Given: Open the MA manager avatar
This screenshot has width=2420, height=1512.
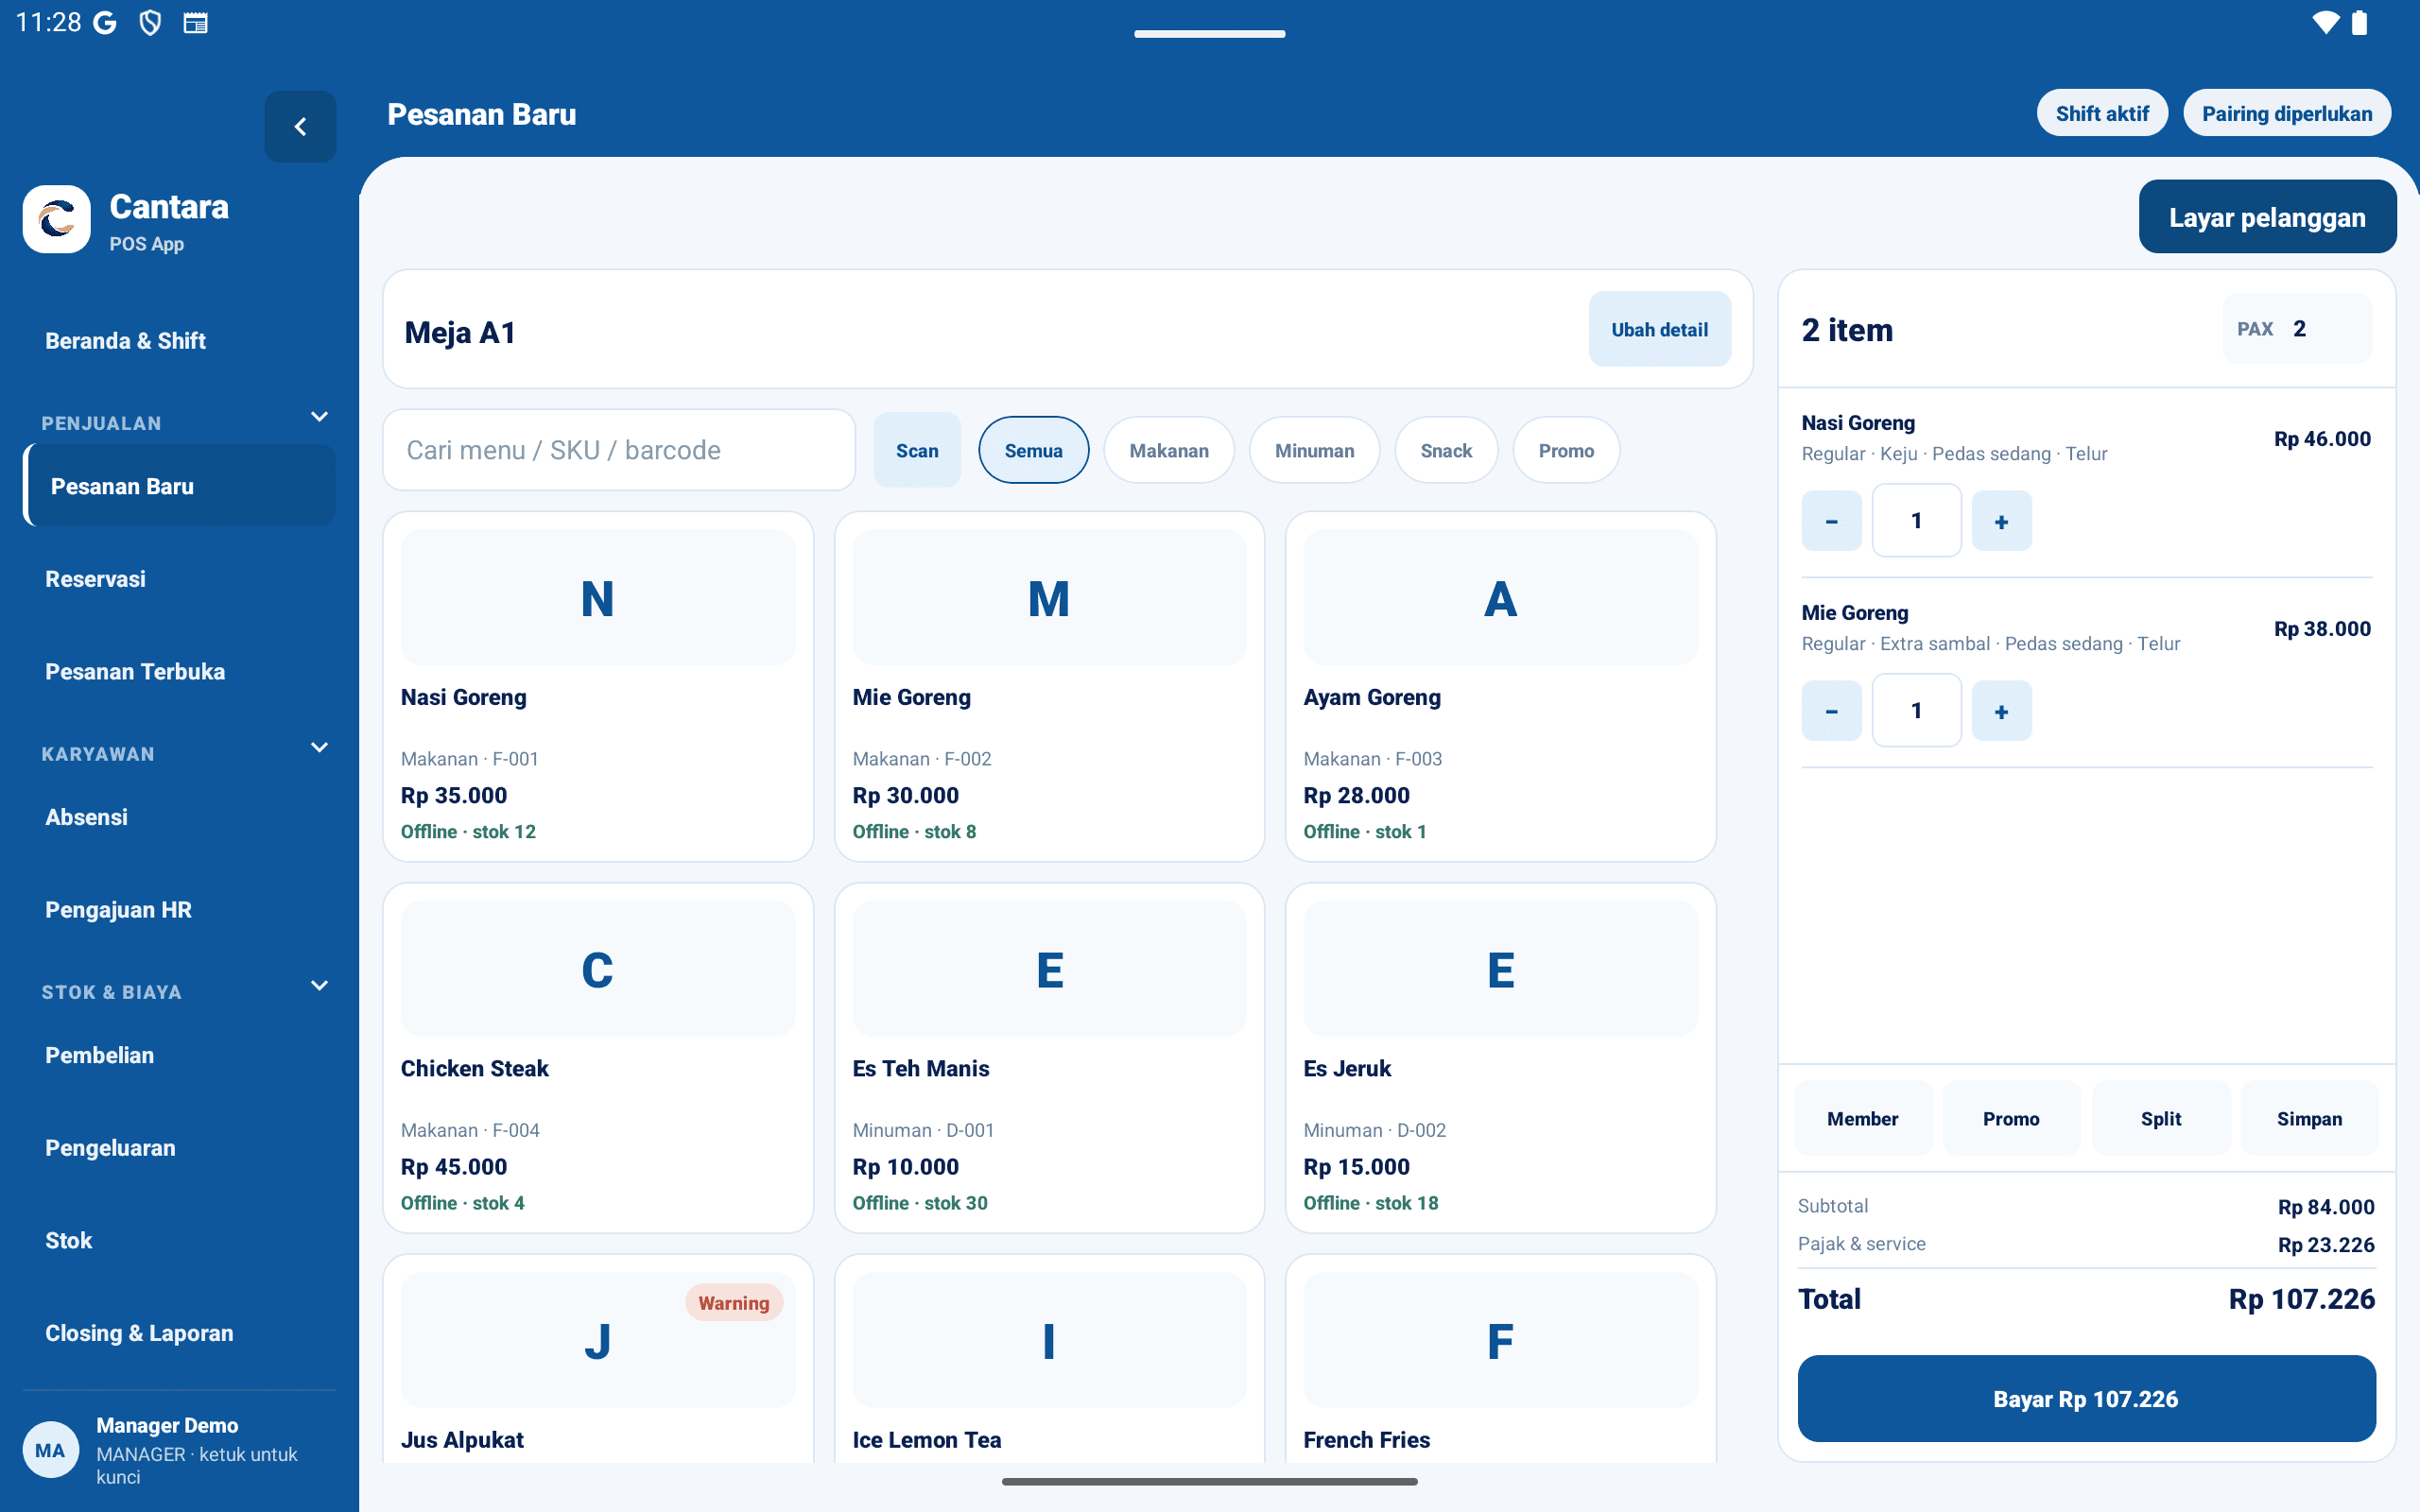Looking at the screenshot, I should 50,1450.
